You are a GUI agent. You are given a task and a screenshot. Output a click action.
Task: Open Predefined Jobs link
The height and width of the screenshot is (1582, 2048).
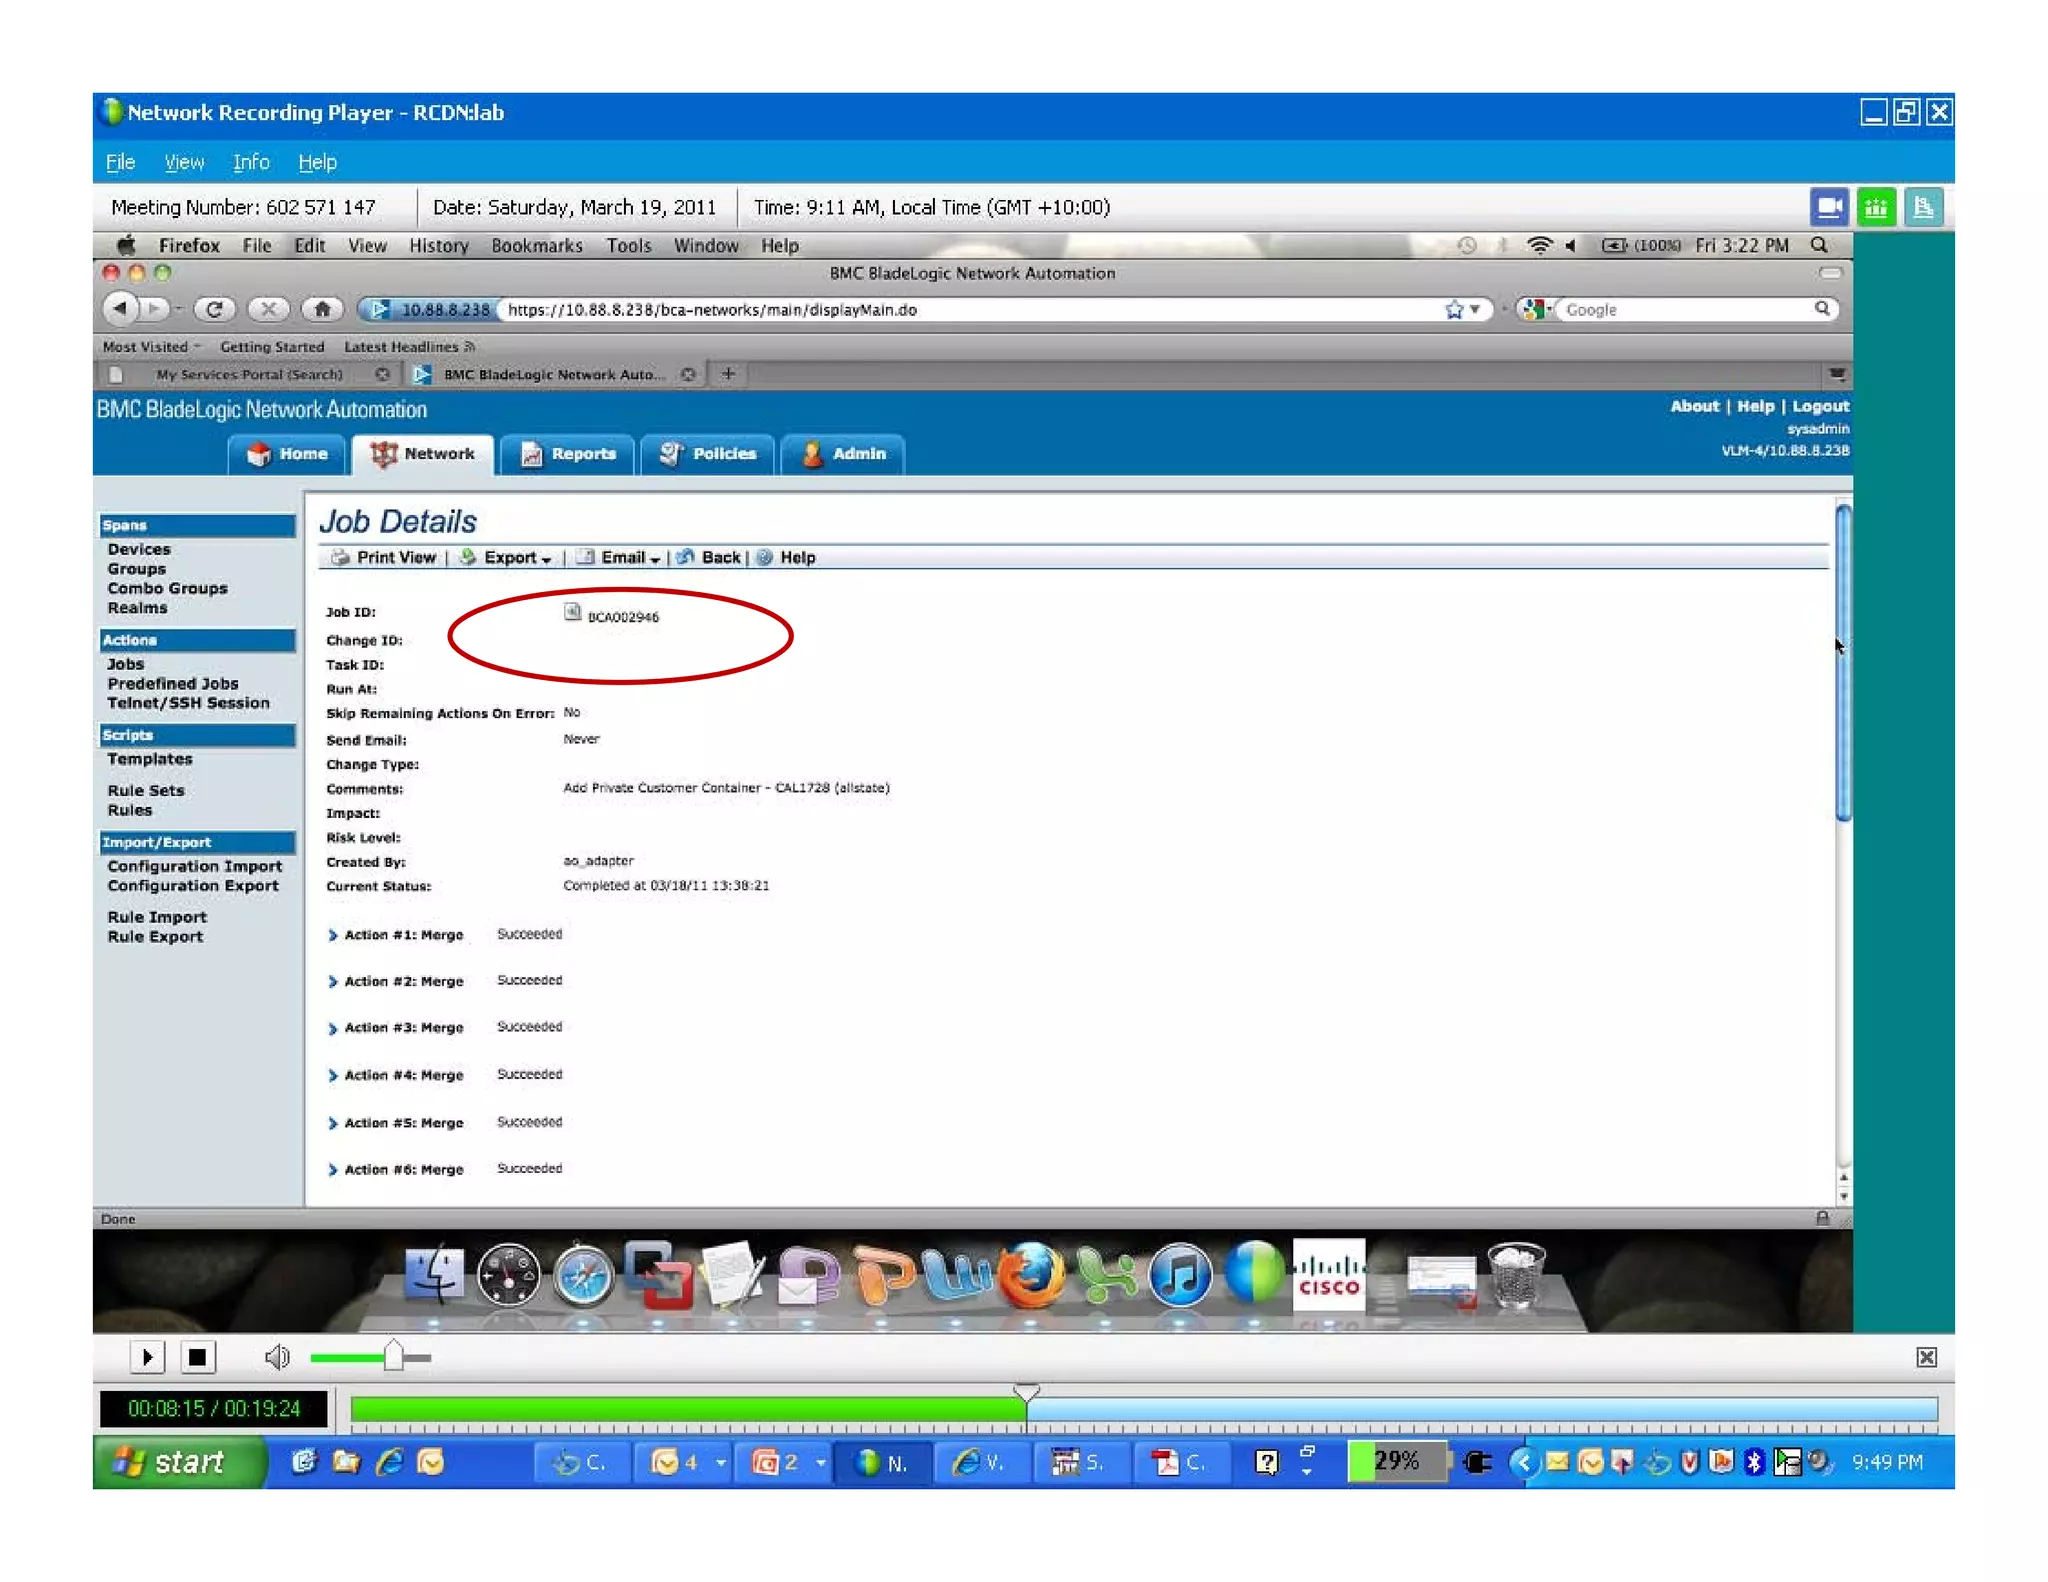[x=173, y=684]
